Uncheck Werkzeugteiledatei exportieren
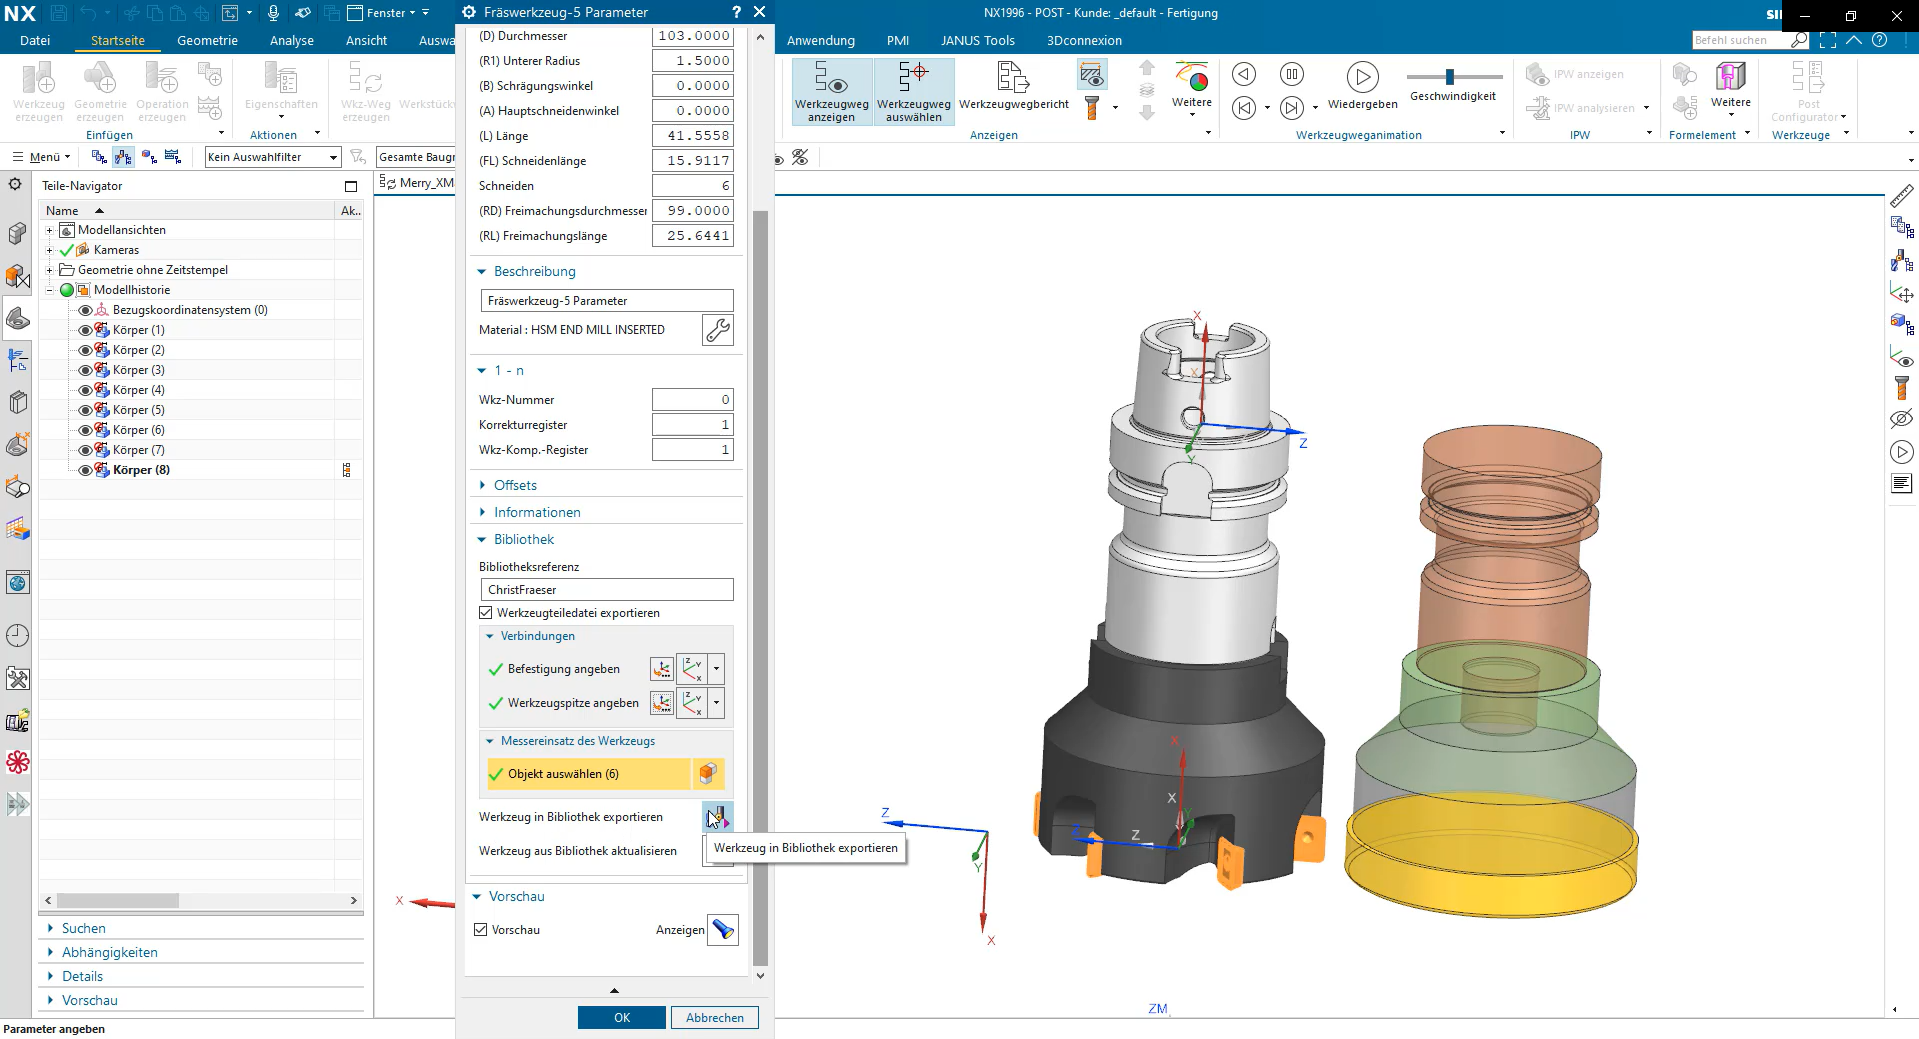Screen dimensions: 1919x1039 pyautogui.click(x=486, y=613)
